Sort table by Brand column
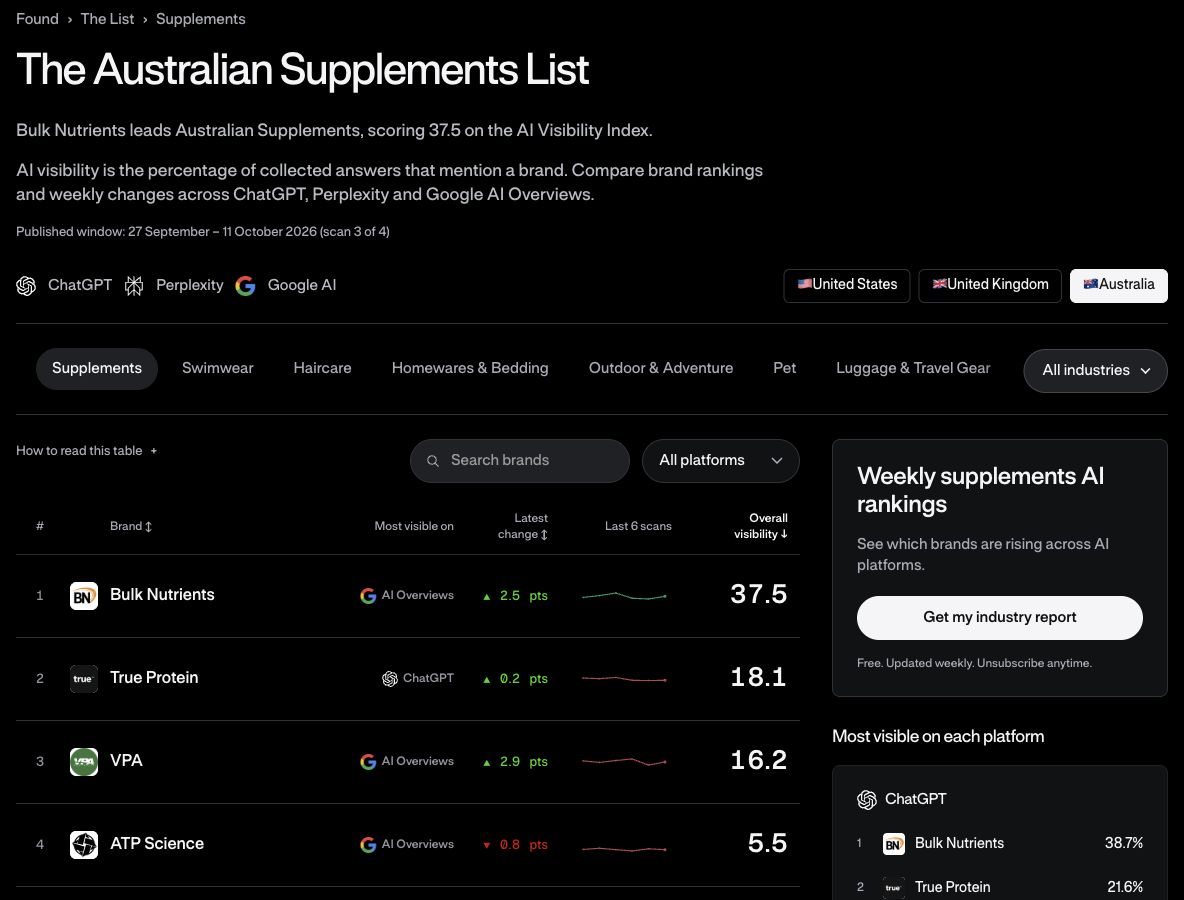This screenshot has height=900, width=1184. tap(131, 526)
